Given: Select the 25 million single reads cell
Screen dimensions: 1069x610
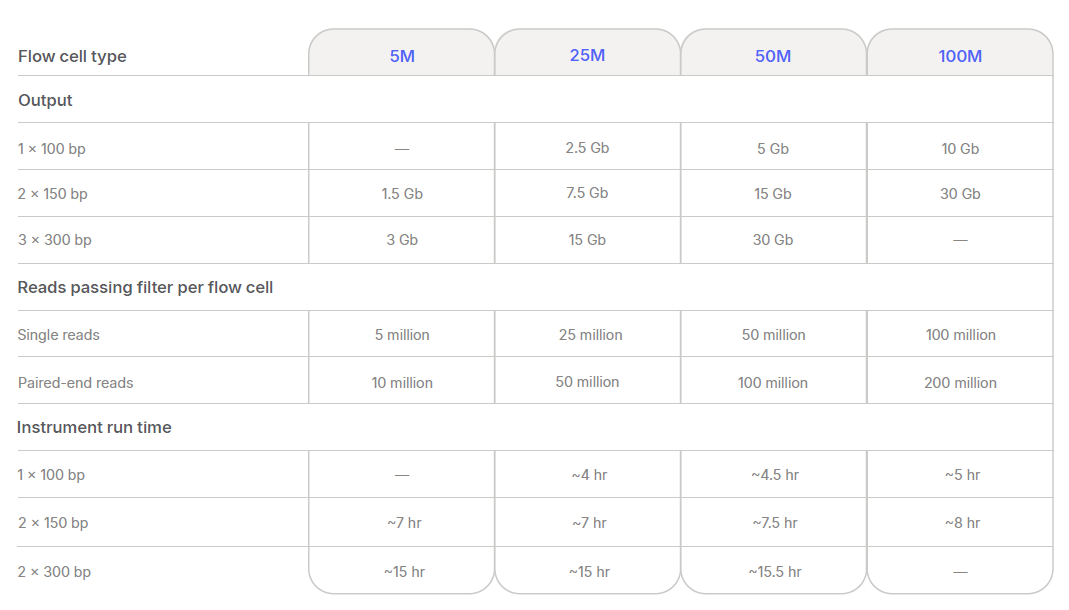Looking at the screenshot, I should pos(590,335).
